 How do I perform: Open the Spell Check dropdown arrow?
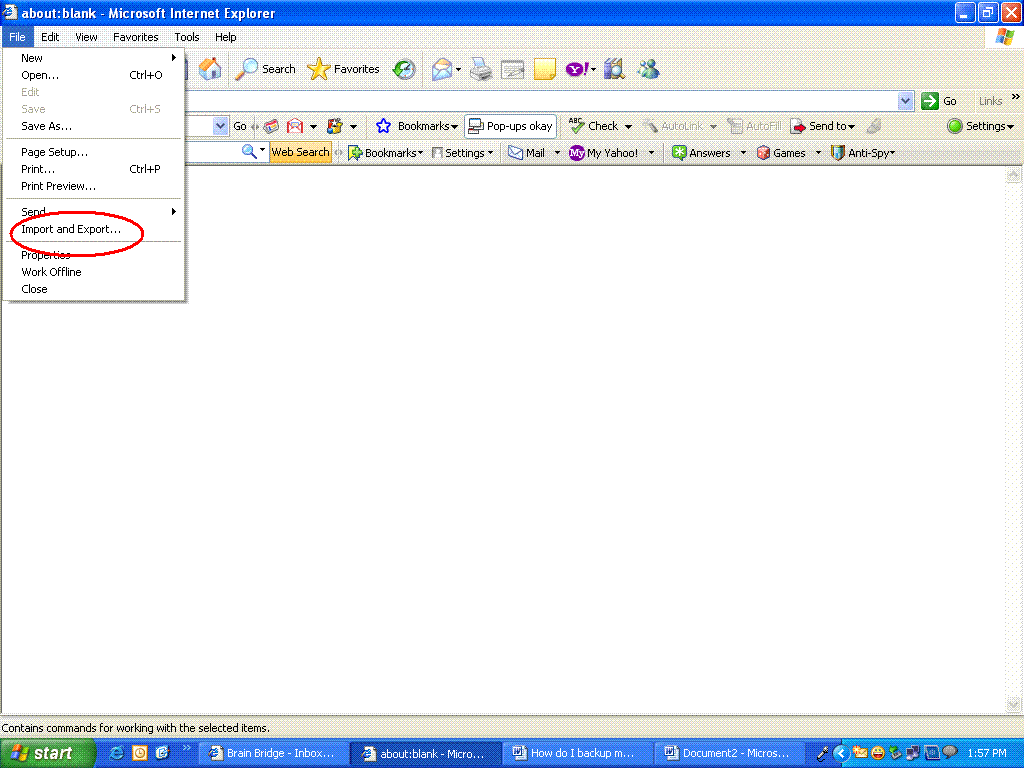628,127
